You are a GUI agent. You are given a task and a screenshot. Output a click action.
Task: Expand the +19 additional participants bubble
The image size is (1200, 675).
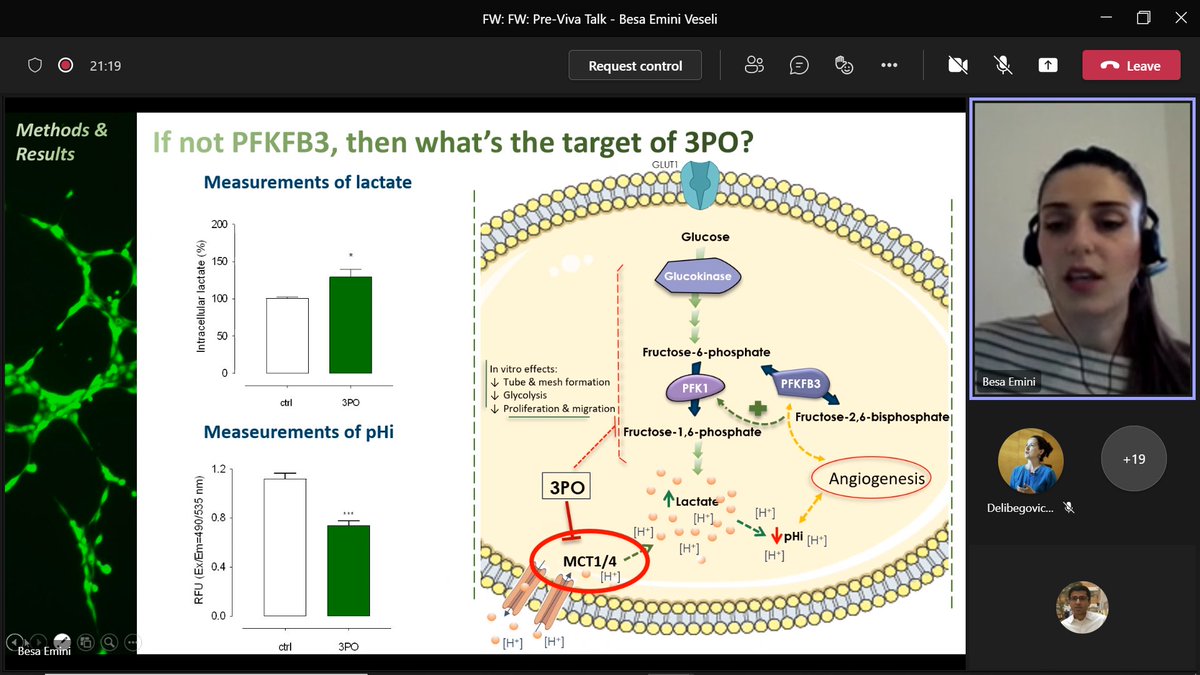(1133, 460)
